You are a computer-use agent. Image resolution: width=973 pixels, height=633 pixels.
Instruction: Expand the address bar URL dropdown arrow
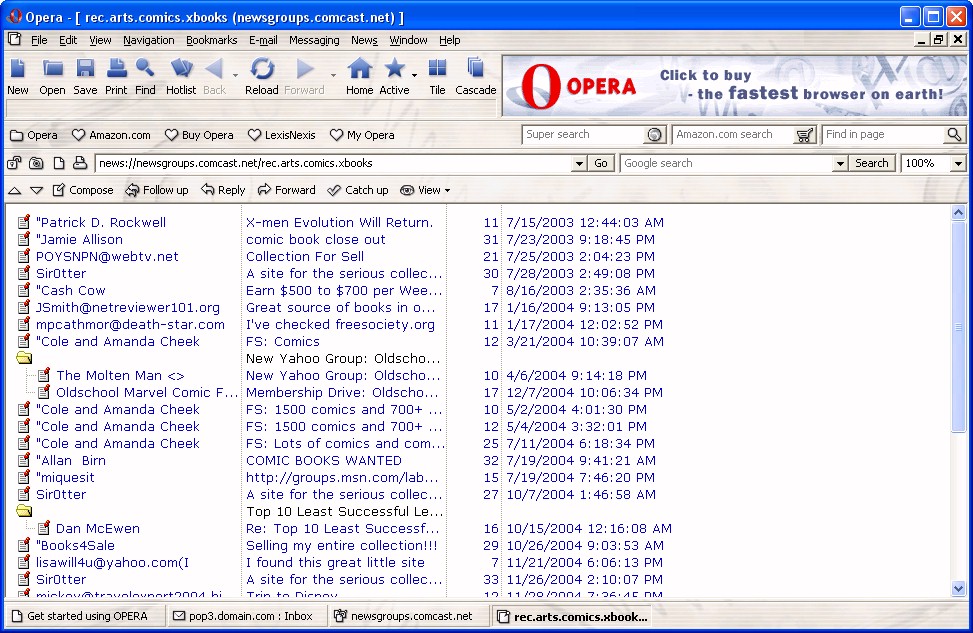[x=579, y=164]
